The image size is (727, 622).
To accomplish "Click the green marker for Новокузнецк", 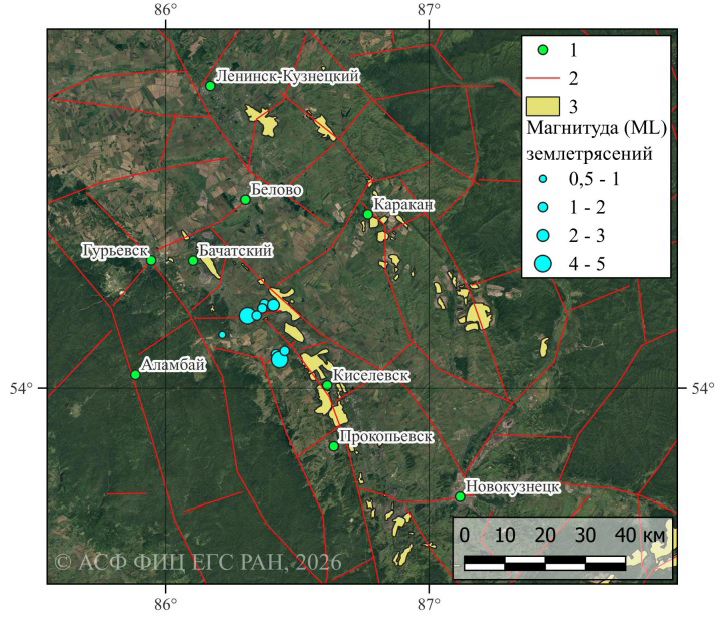I will pos(460,496).
